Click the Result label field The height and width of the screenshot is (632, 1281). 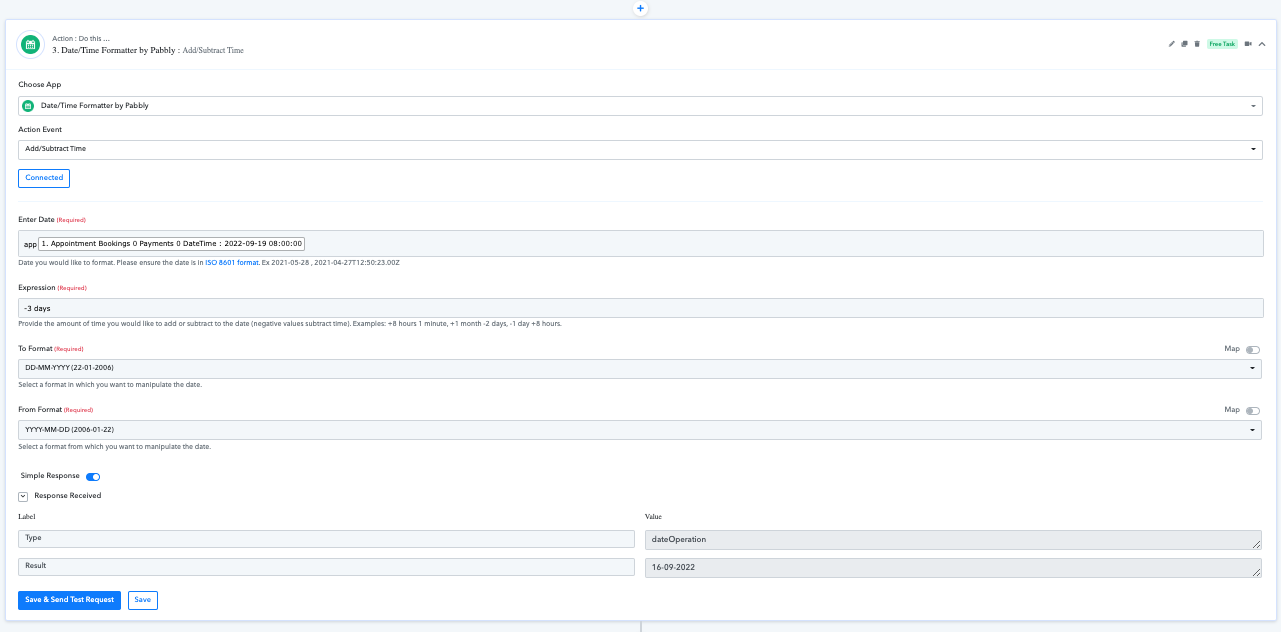326,567
